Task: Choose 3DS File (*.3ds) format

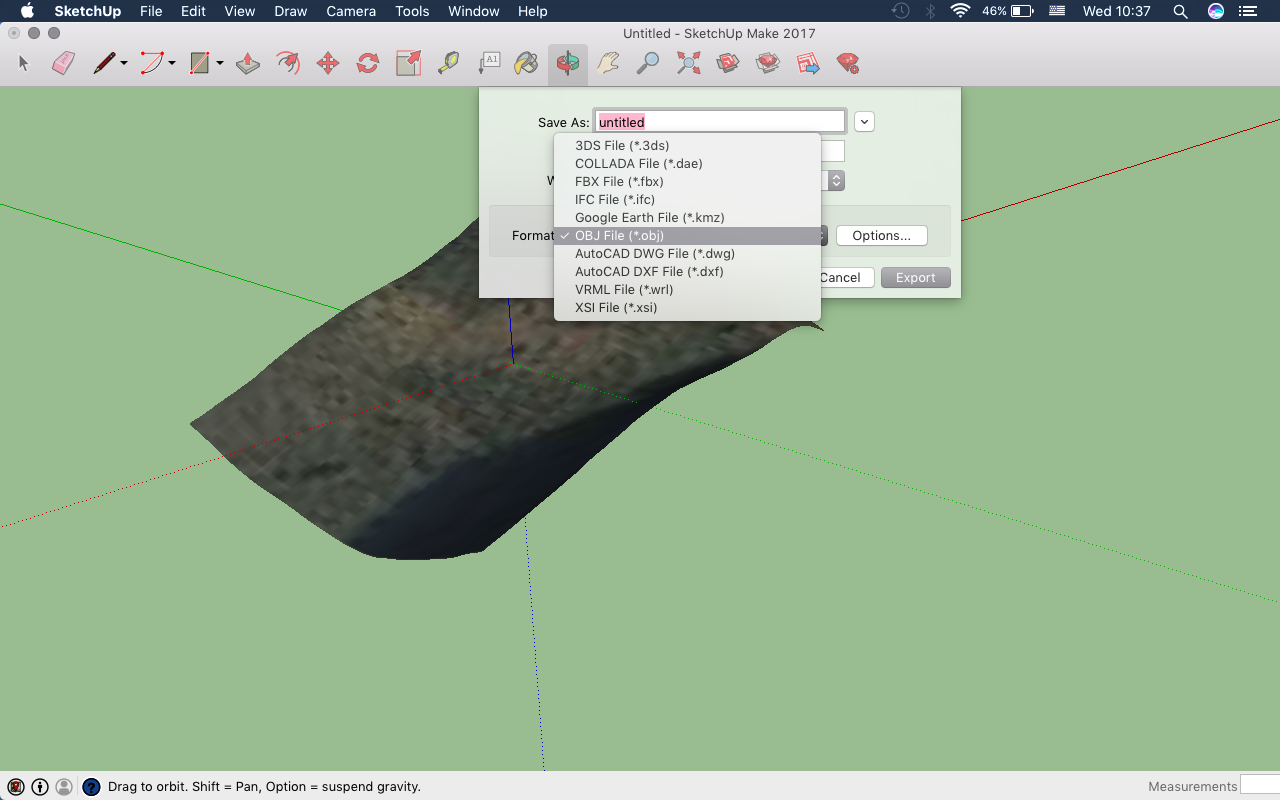Action: [x=687, y=146]
